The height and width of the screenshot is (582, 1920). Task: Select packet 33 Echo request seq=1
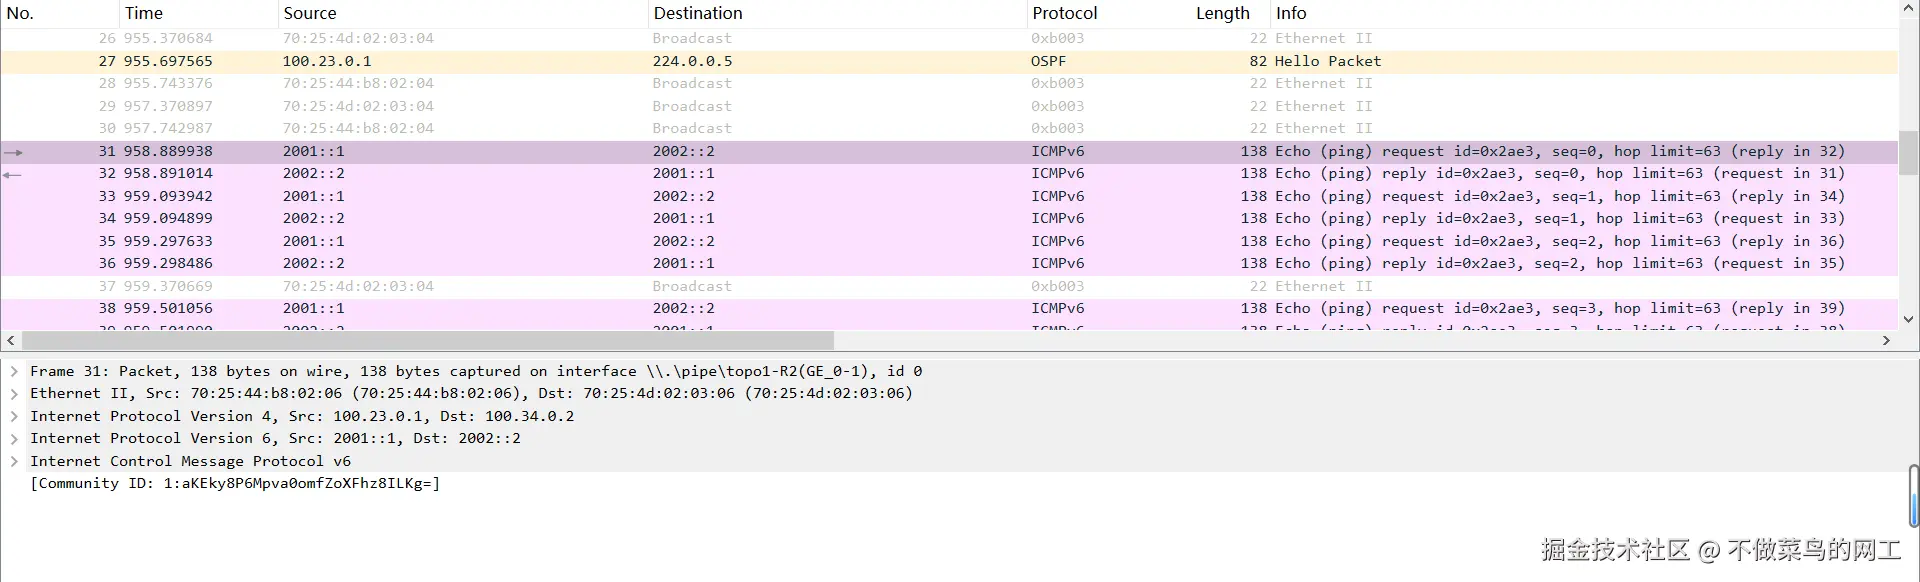coord(949,196)
